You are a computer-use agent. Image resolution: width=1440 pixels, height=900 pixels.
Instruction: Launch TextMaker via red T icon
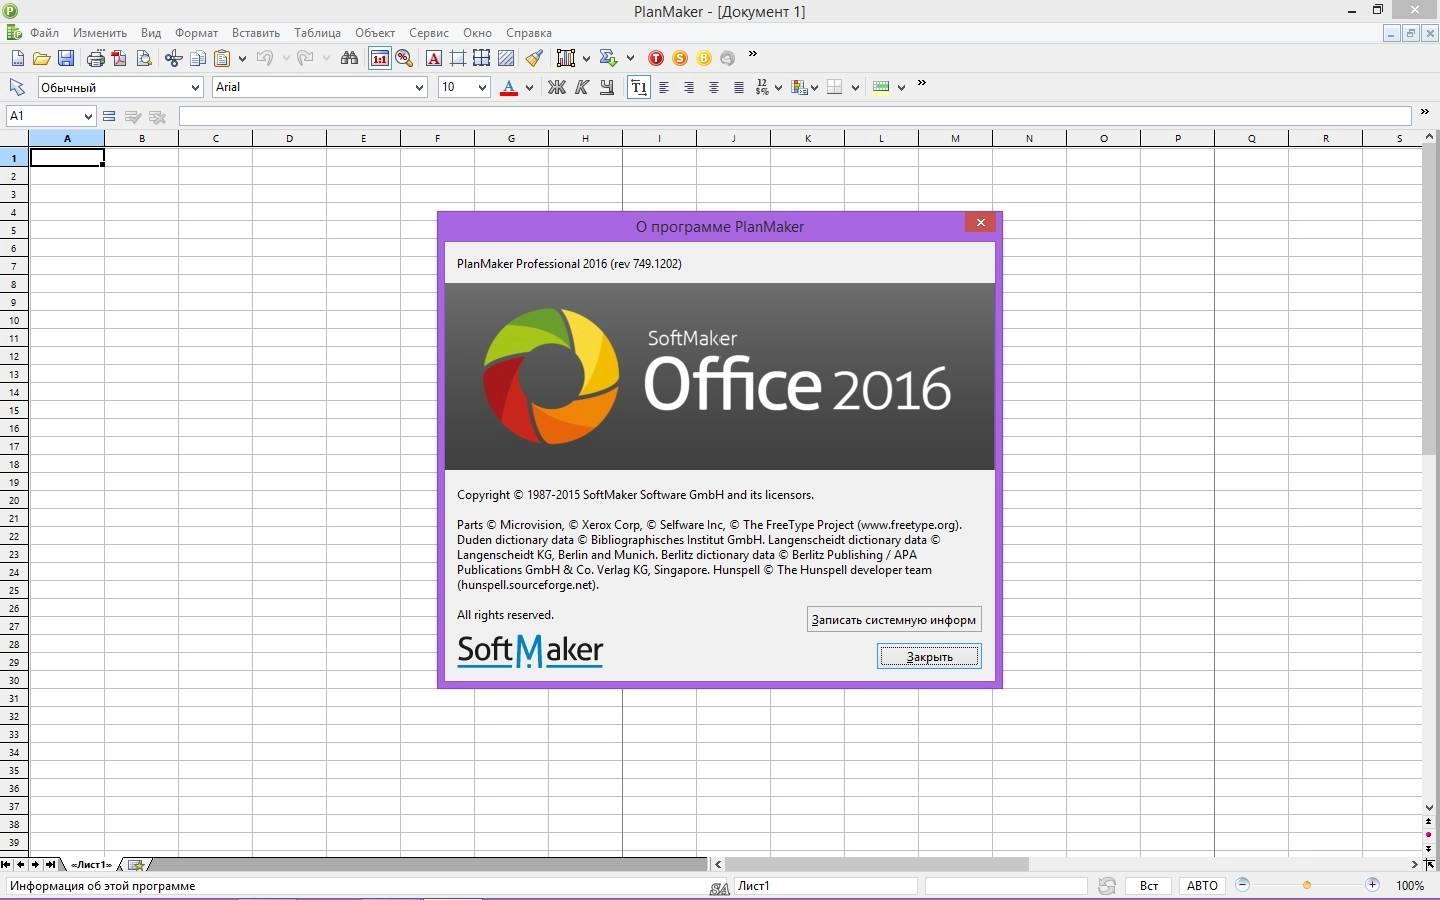[656, 58]
